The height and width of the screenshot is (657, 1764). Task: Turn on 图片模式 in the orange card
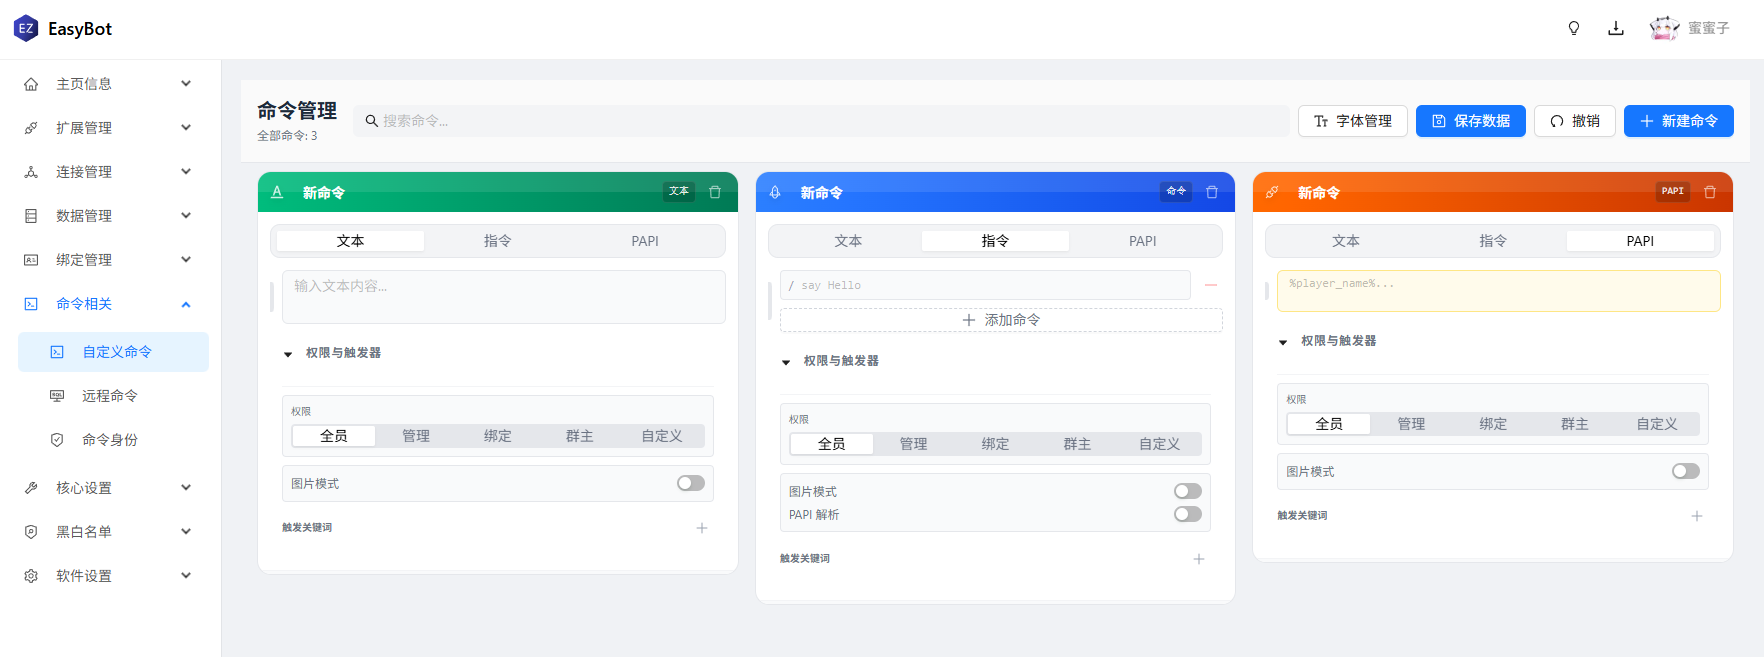tap(1686, 471)
